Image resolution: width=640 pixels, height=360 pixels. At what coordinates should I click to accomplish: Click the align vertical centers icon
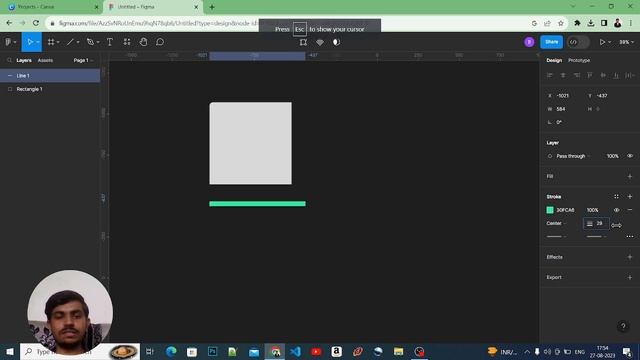coord(603,76)
